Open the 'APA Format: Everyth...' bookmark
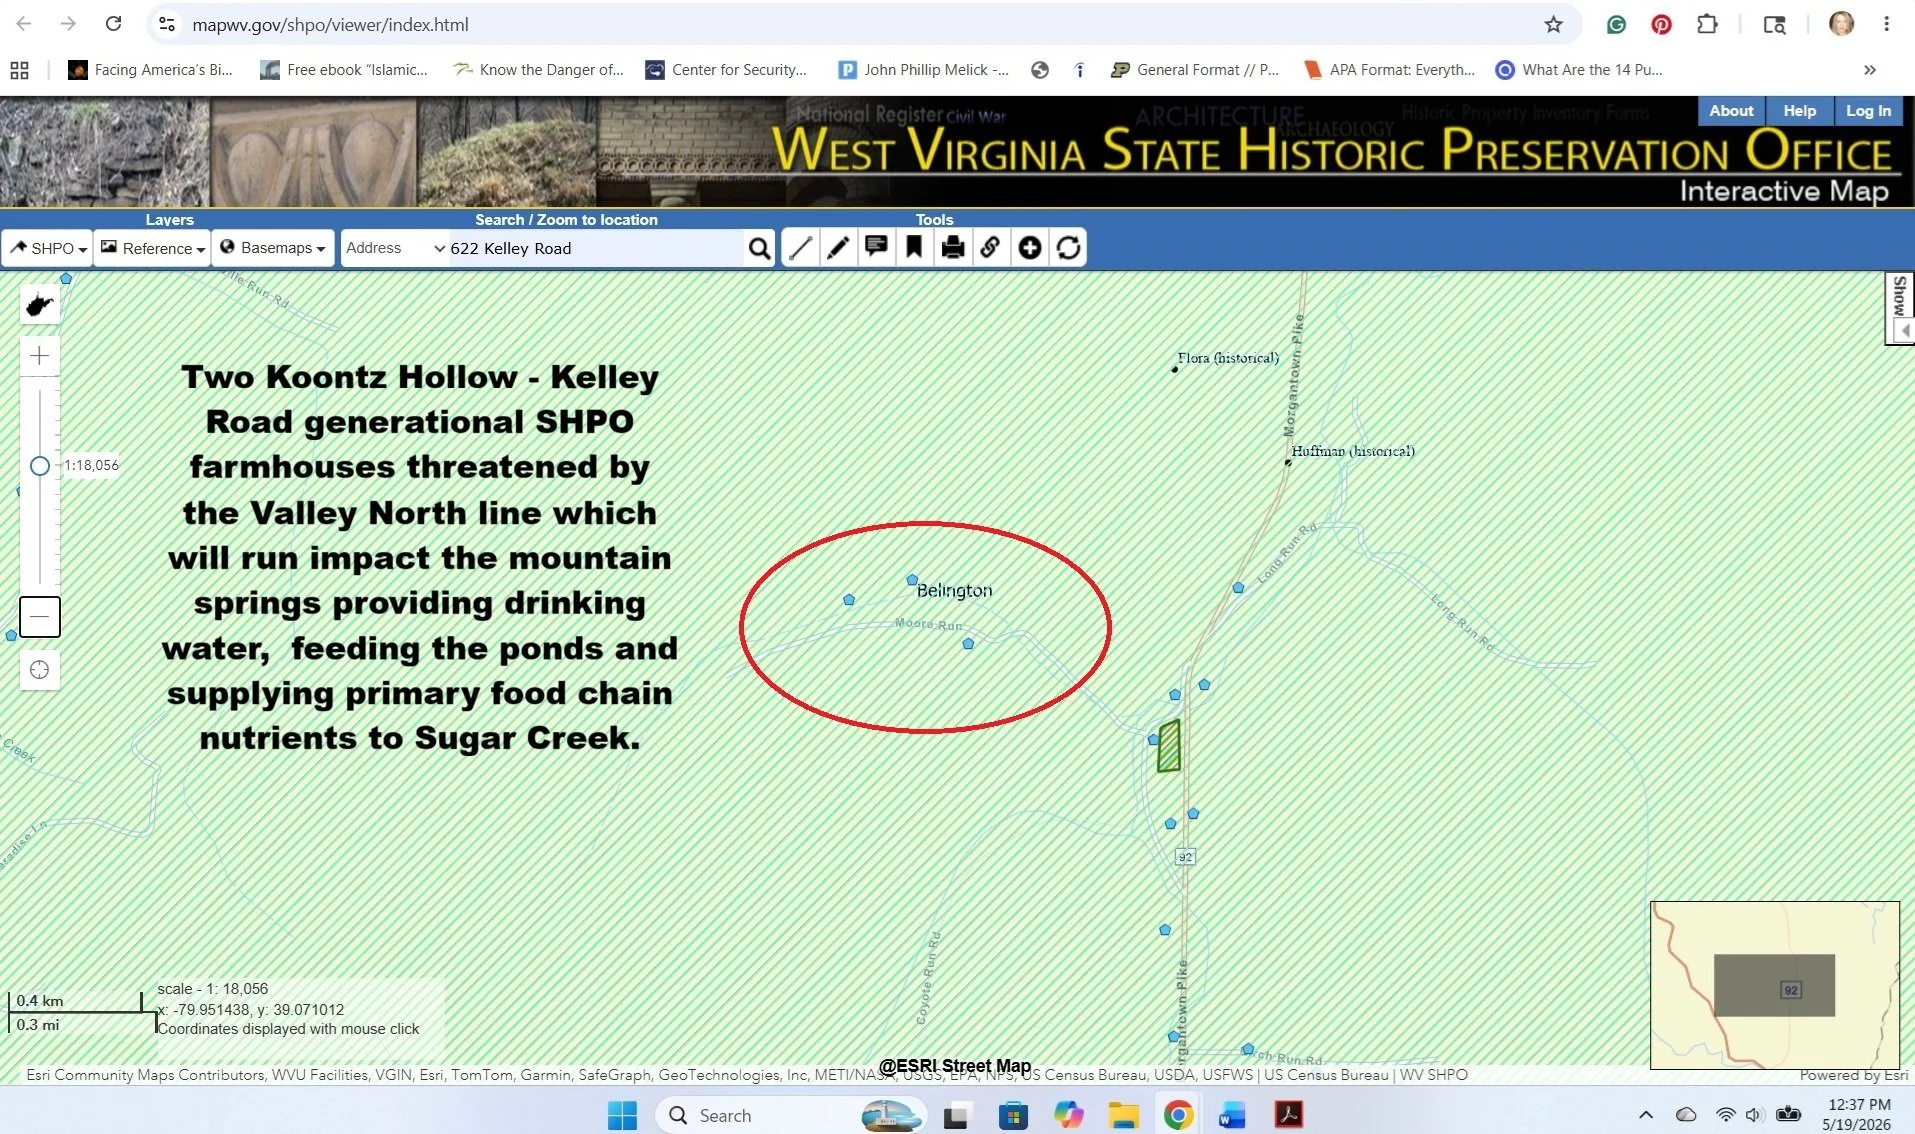 click(1390, 70)
